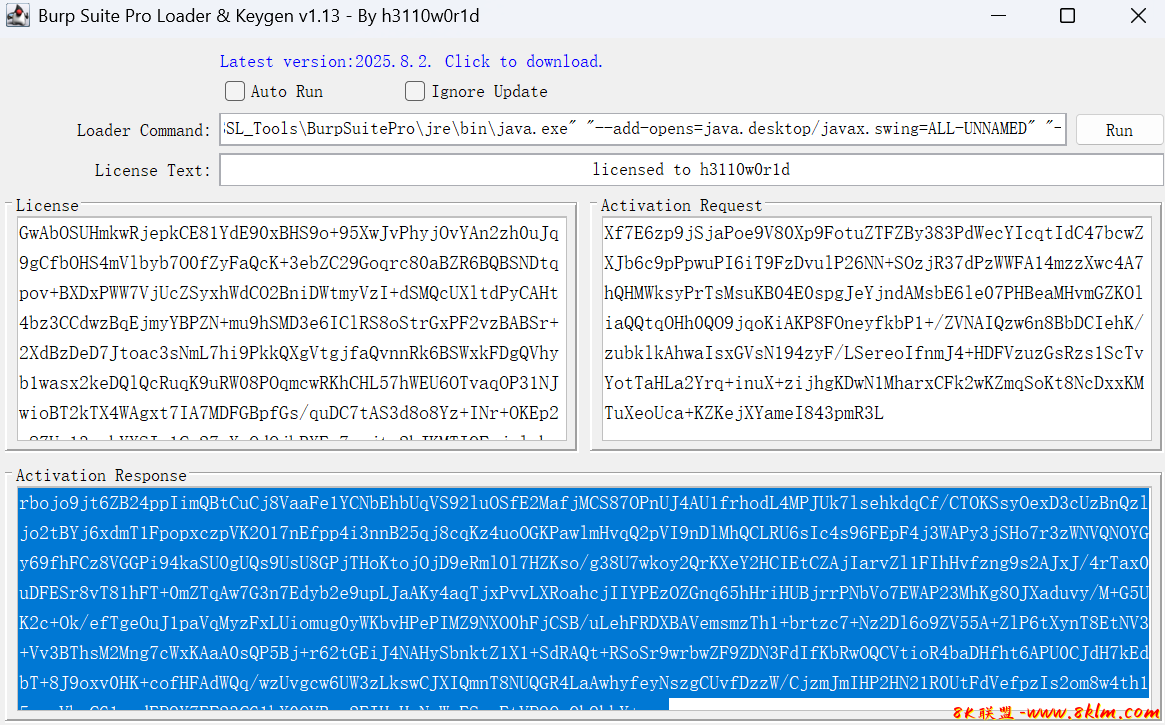The width and height of the screenshot is (1165, 725).
Task: Toggle the Ignore Update checkbox
Action: coord(415,92)
